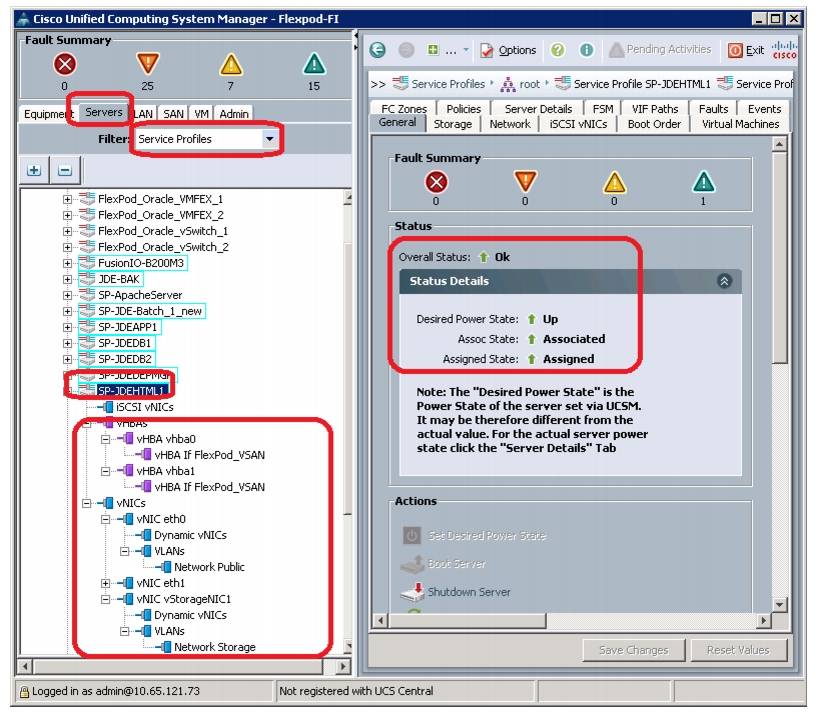Click the Options checkmark icon
This screenshot has height=723, width=819.
point(487,50)
